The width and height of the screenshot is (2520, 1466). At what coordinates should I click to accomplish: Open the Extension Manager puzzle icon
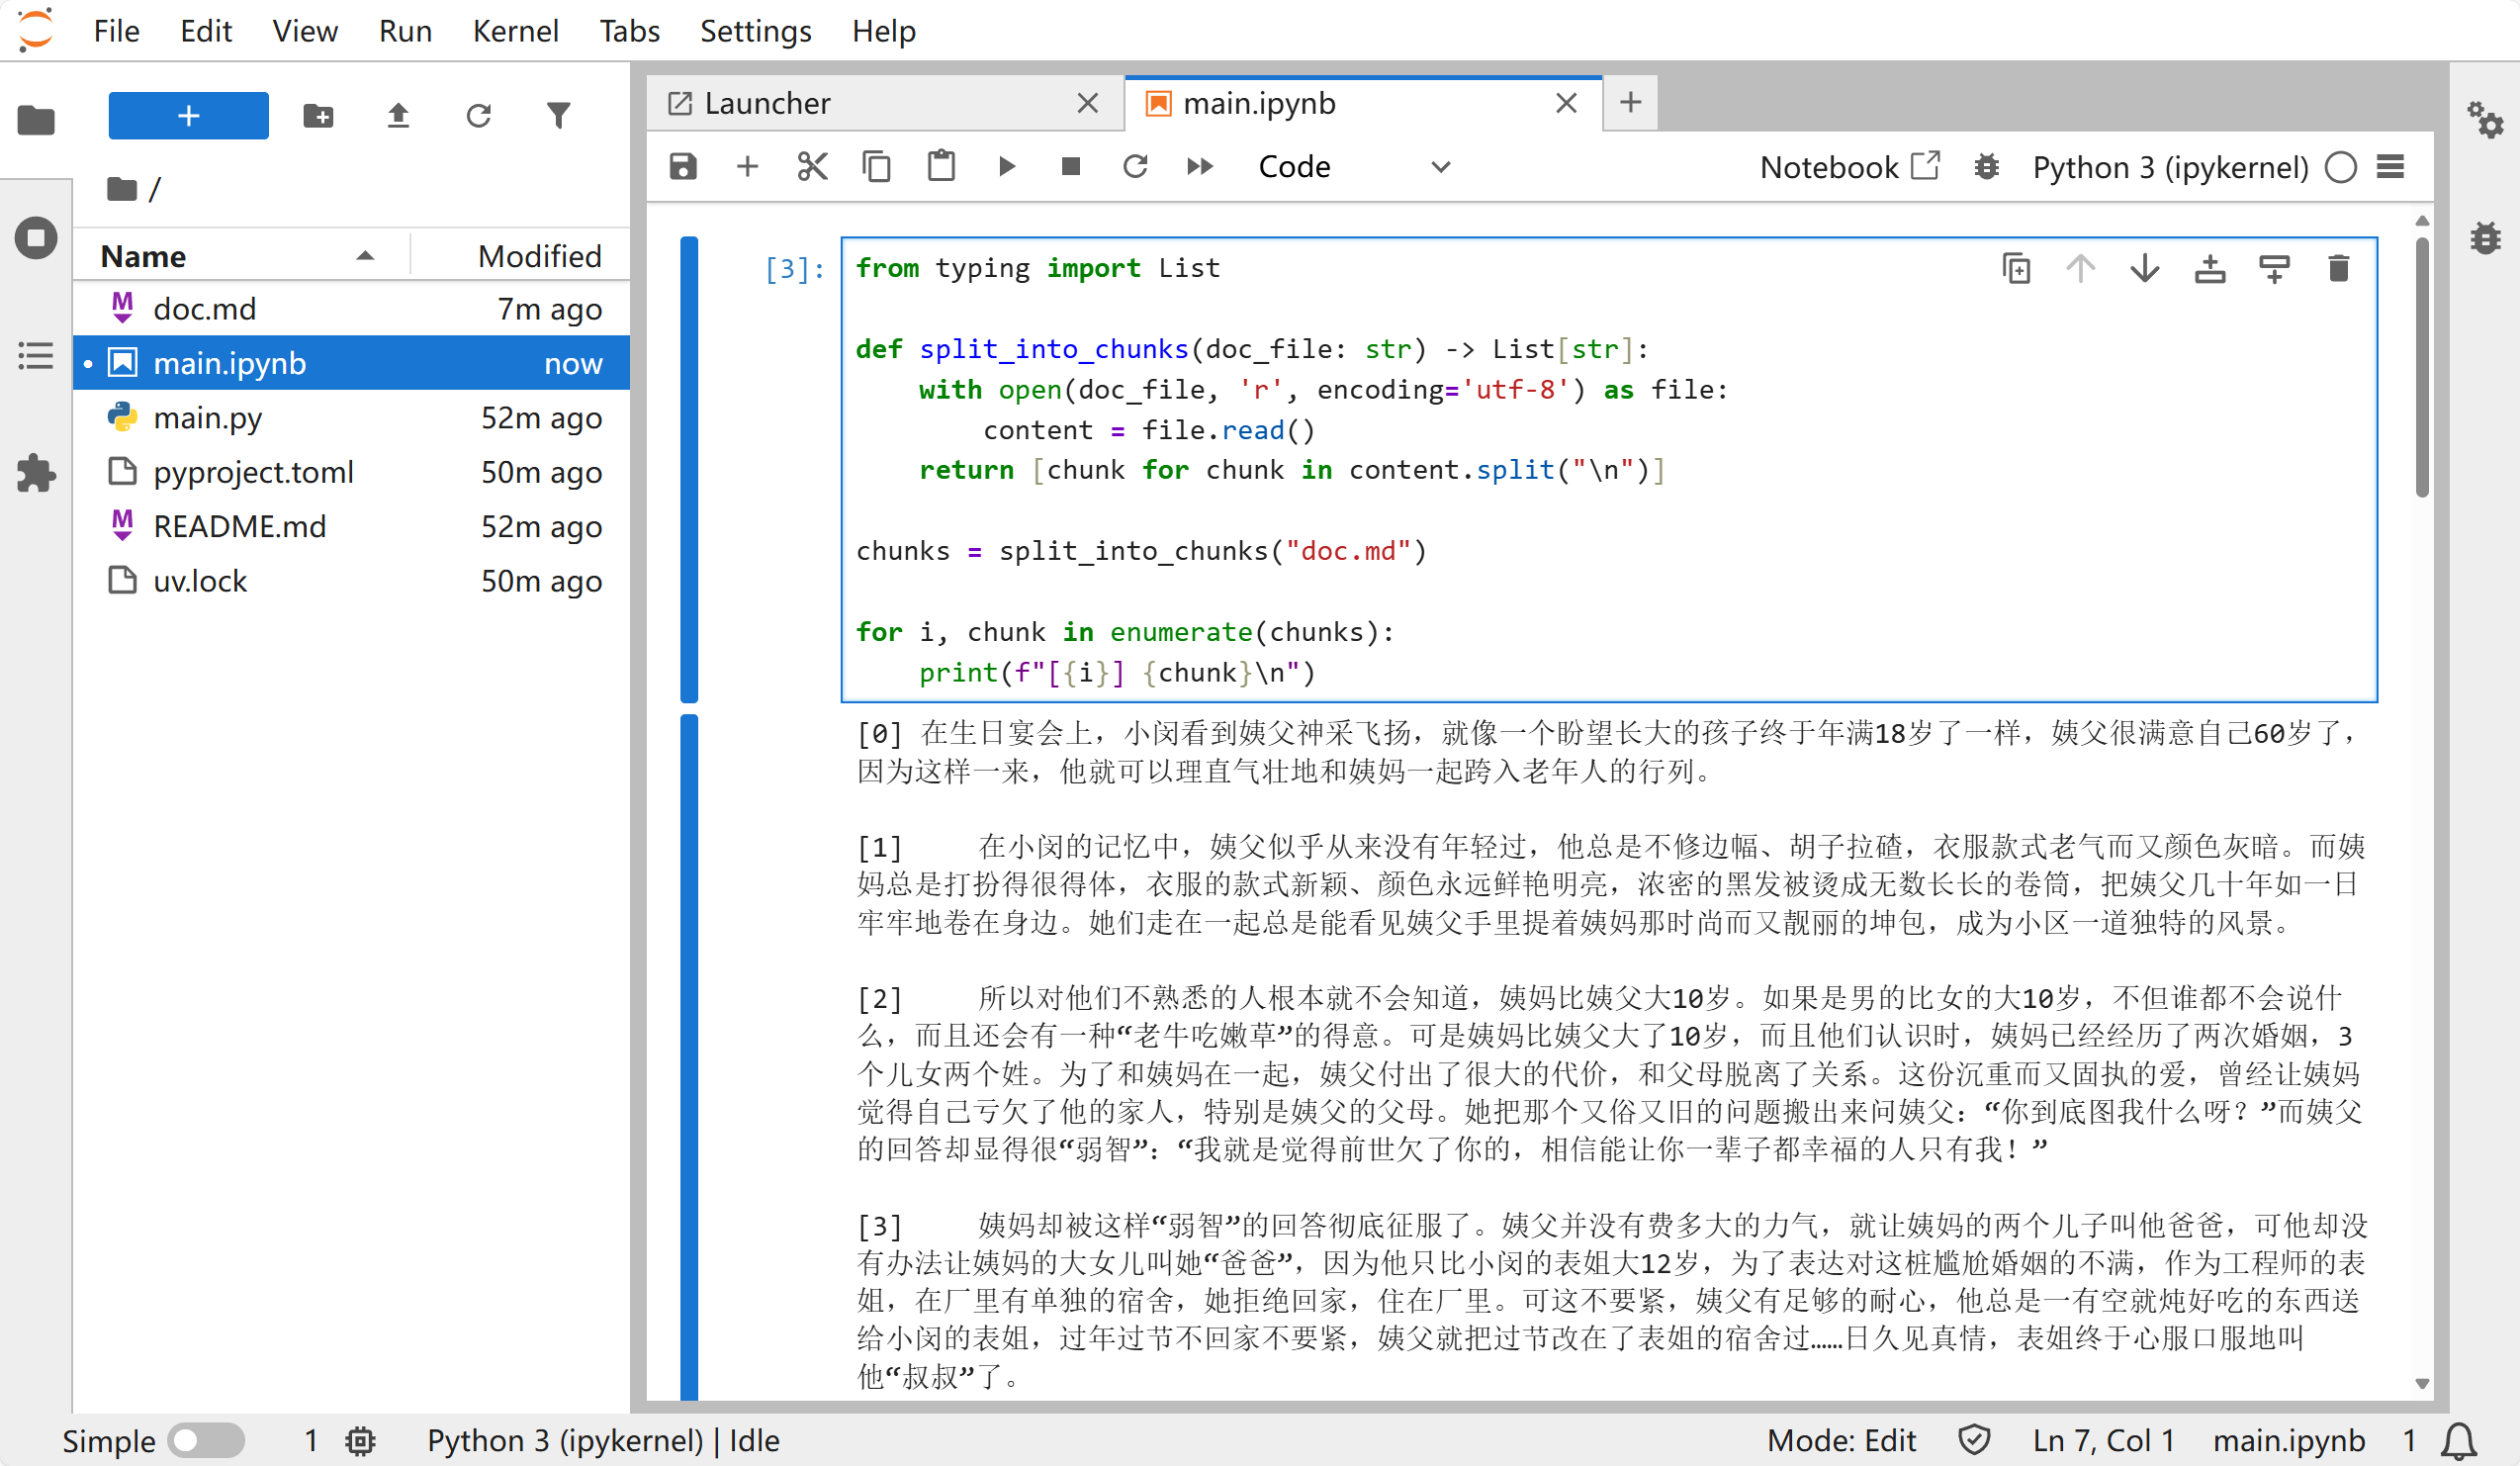tap(36, 473)
